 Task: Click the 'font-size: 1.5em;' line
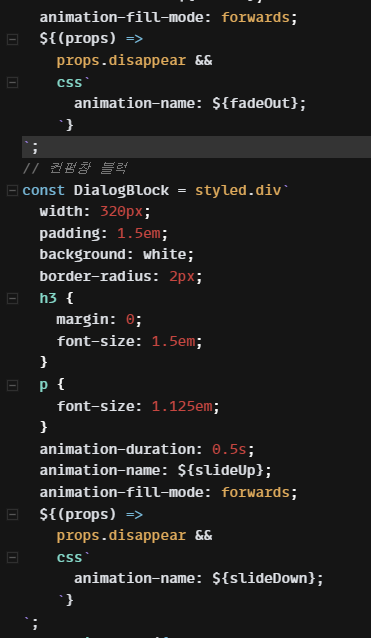click(x=130, y=341)
